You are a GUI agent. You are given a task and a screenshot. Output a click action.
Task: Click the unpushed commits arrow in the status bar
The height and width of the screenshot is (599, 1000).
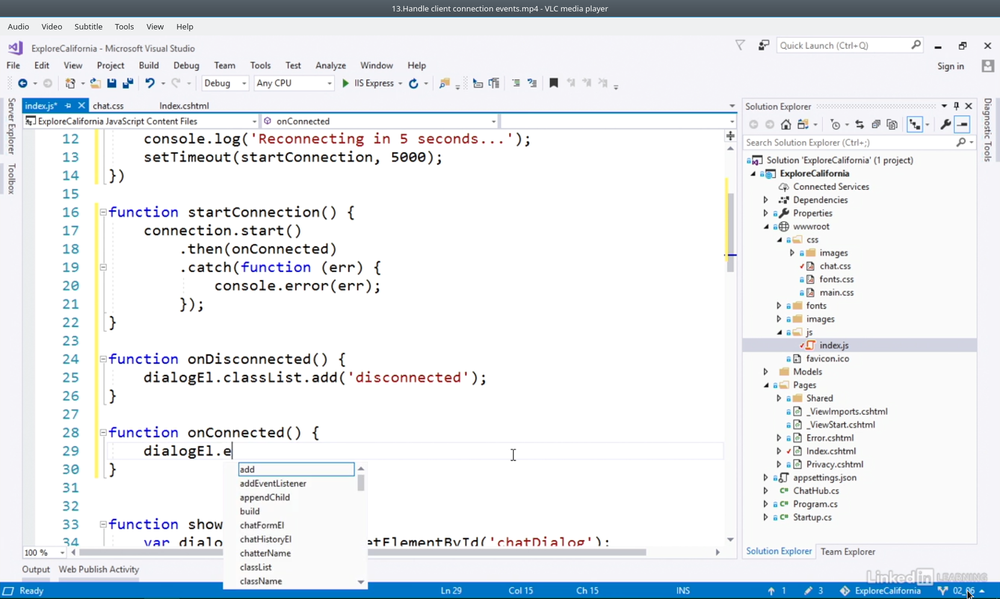click(x=771, y=591)
